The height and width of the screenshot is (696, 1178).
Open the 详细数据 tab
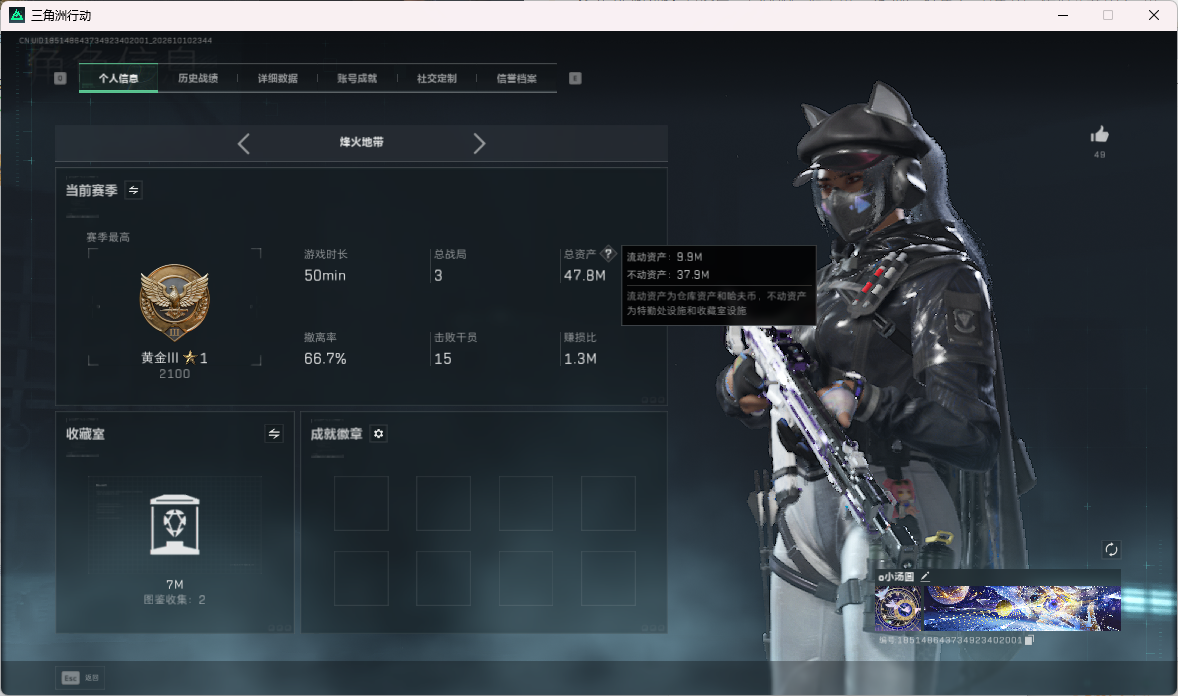(x=277, y=78)
